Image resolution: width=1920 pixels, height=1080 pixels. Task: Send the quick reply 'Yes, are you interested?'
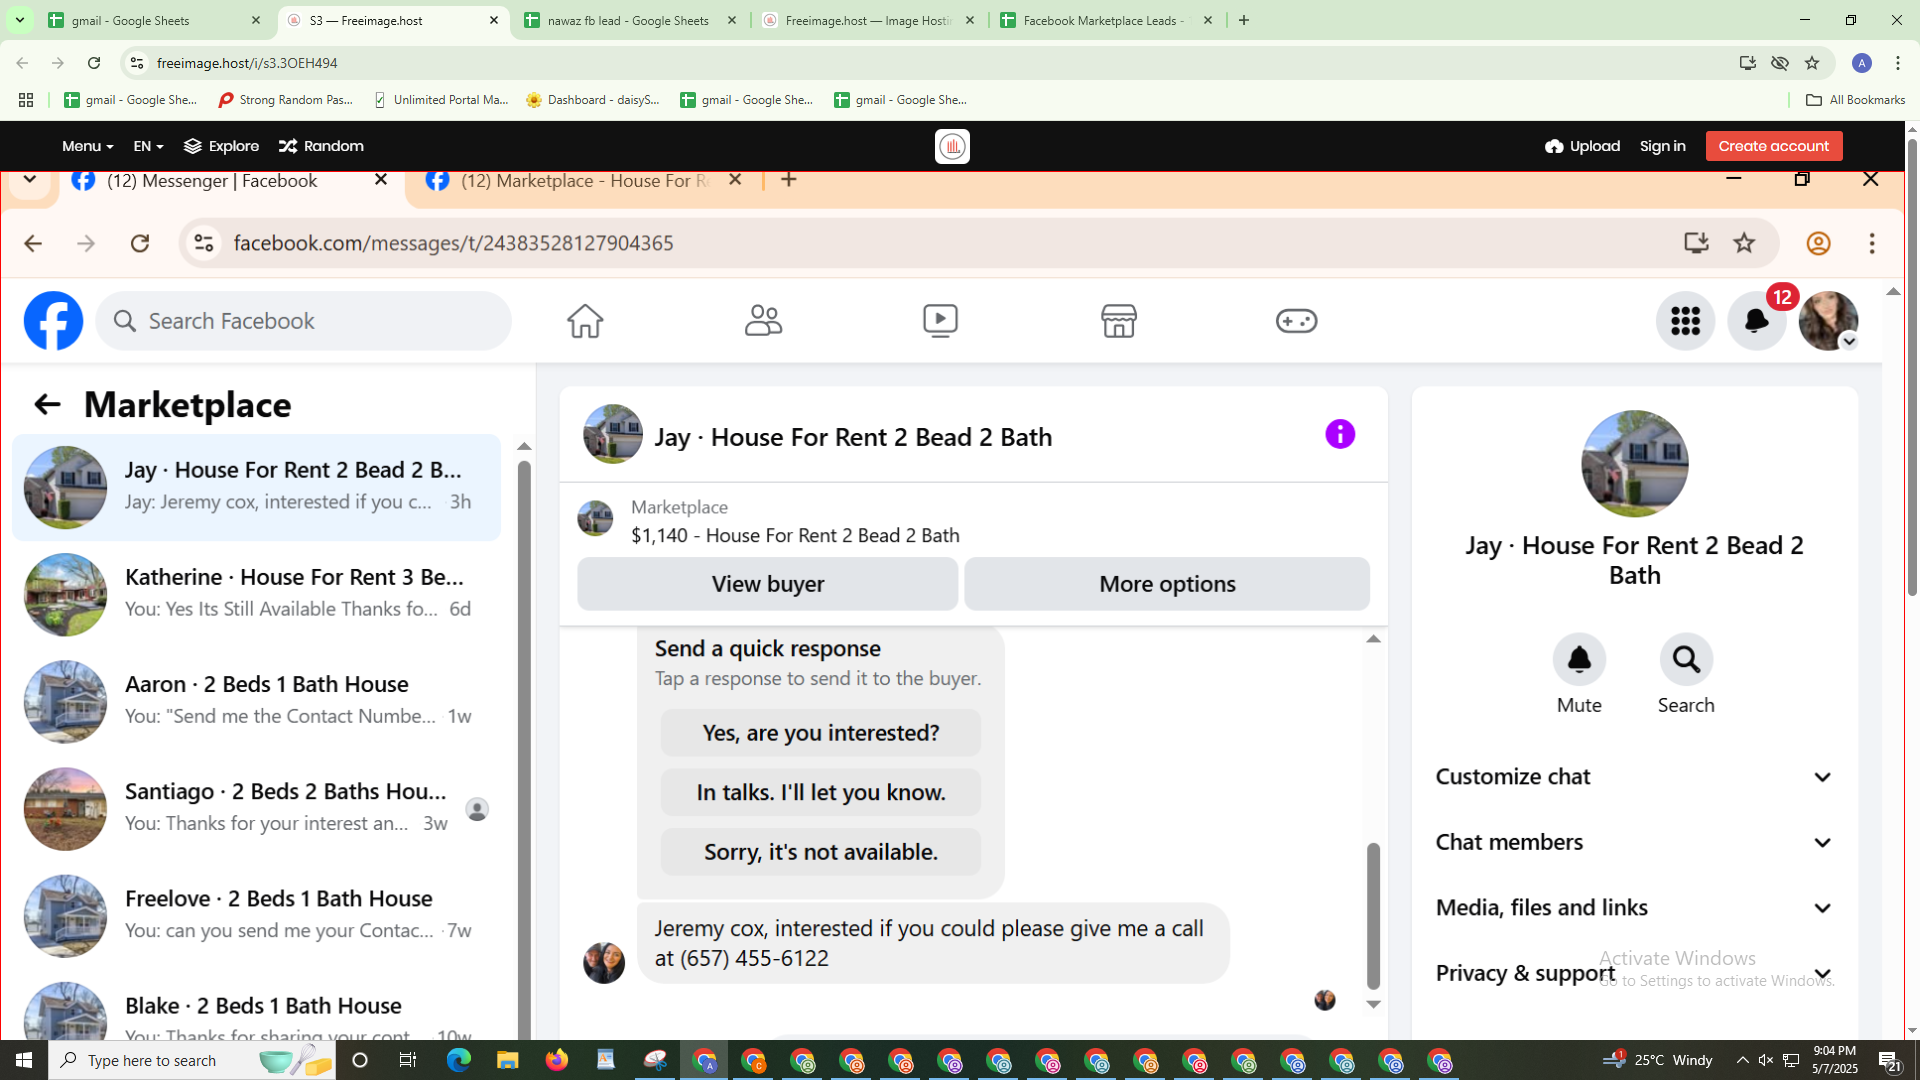click(x=820, y=733)
